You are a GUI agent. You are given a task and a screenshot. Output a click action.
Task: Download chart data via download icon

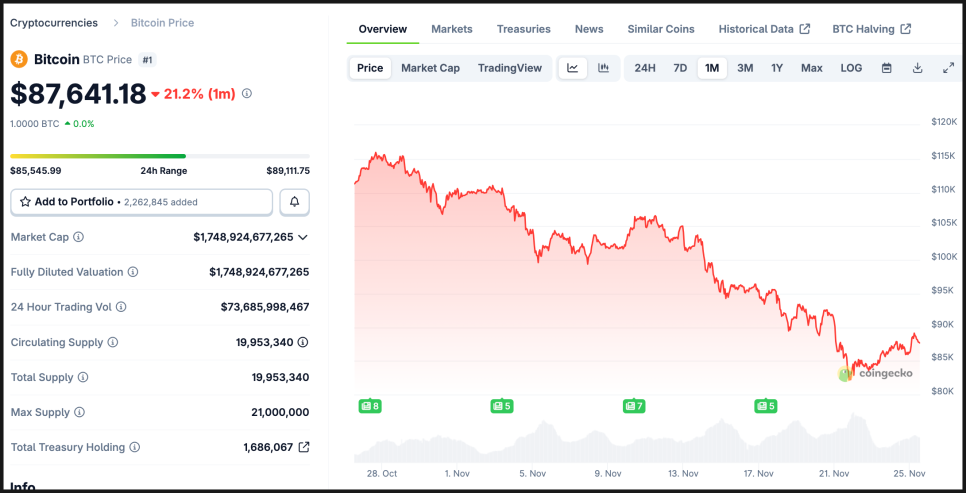(917, 68)
